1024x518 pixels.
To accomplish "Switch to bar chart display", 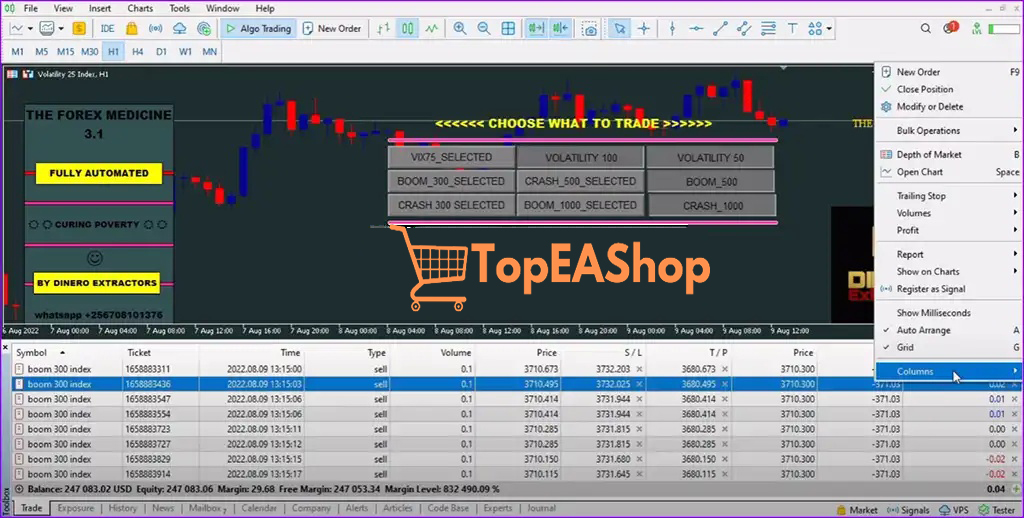I will [383, 29].
